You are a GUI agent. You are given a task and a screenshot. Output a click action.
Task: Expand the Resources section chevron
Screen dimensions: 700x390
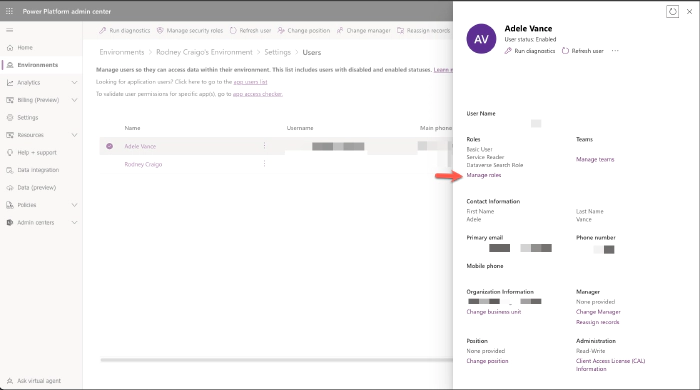point(74,135)
